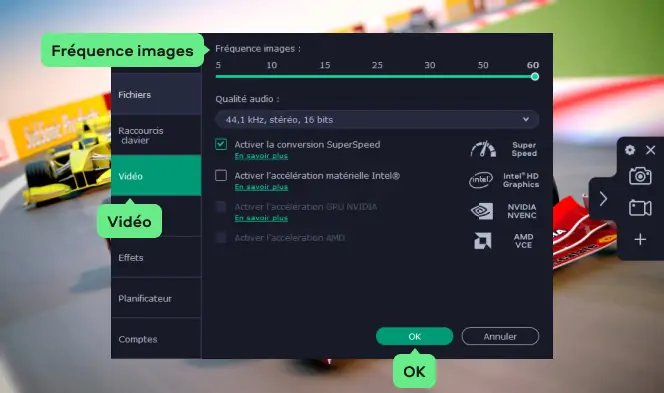
Task: Click the NVIDIA NVENC logo icon
Action: click(482, 211)
